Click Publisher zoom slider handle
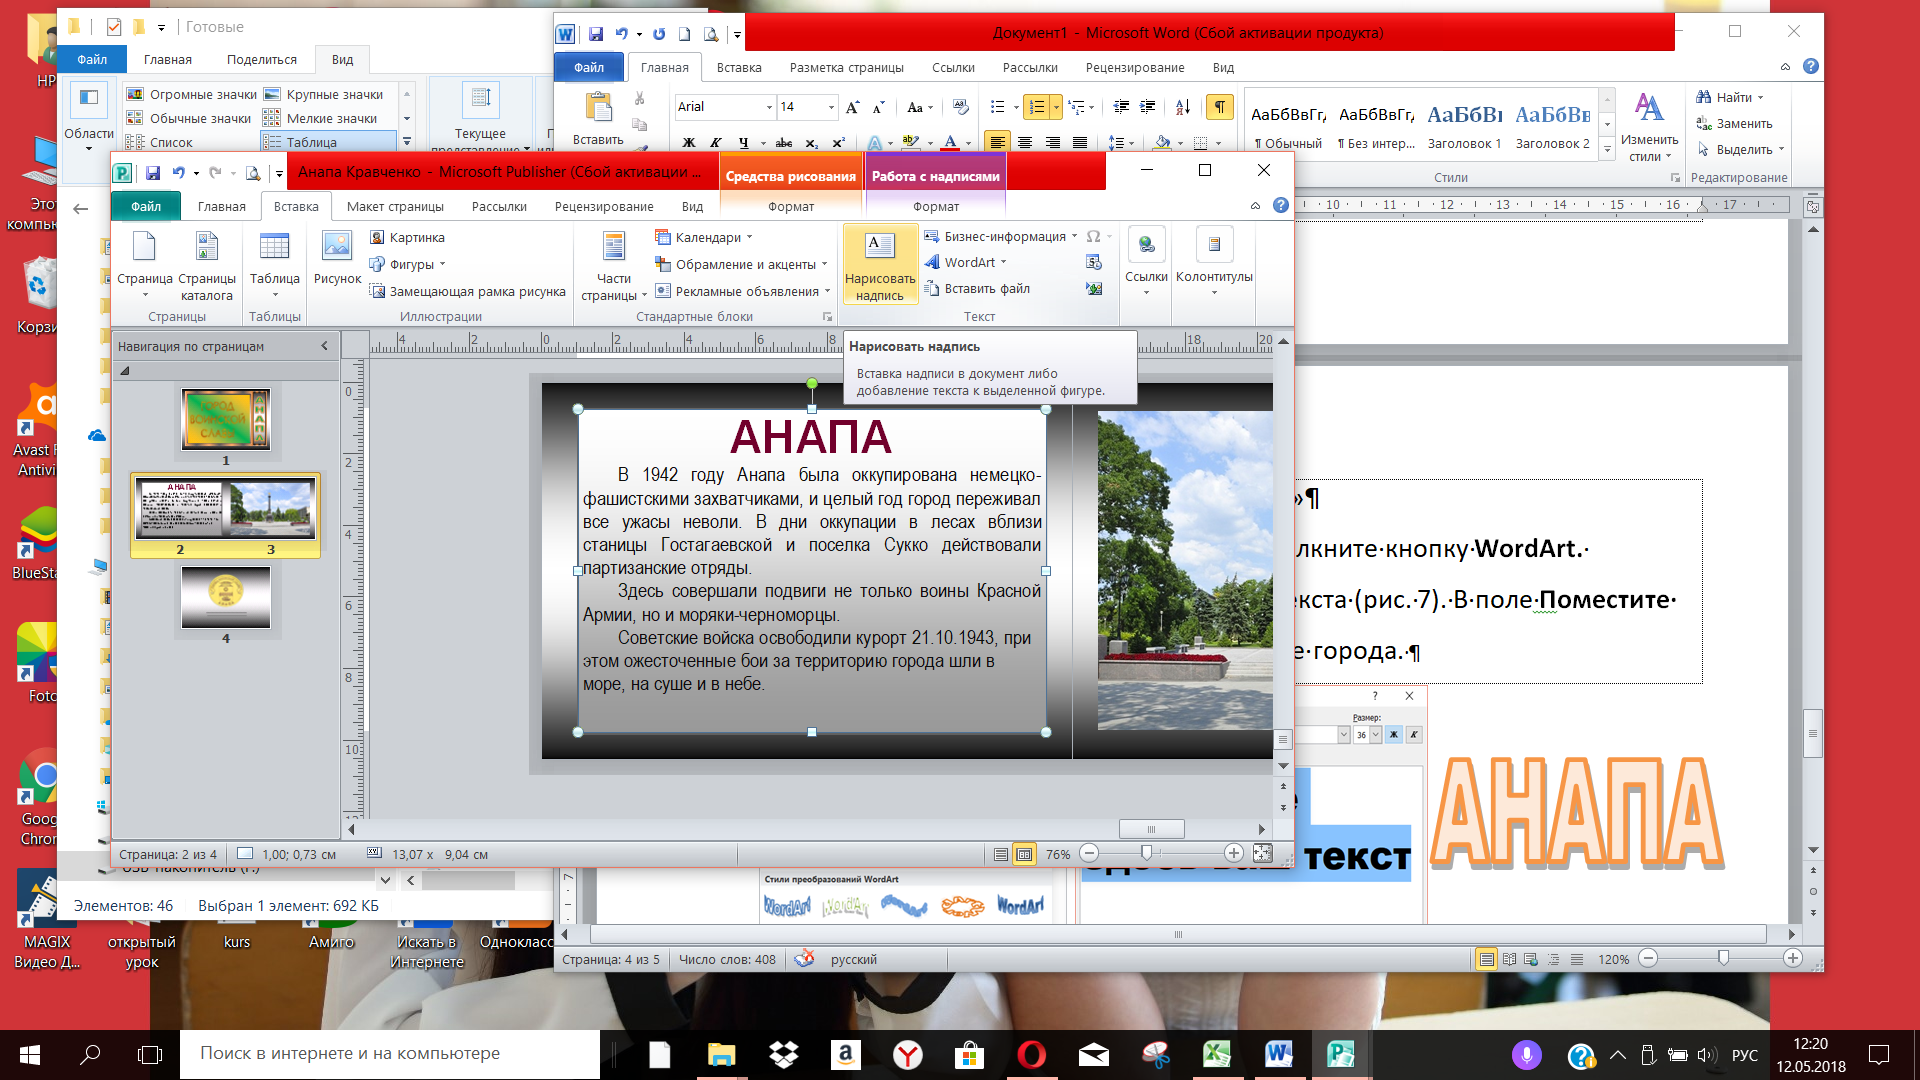 click(x=1147, y=853)
